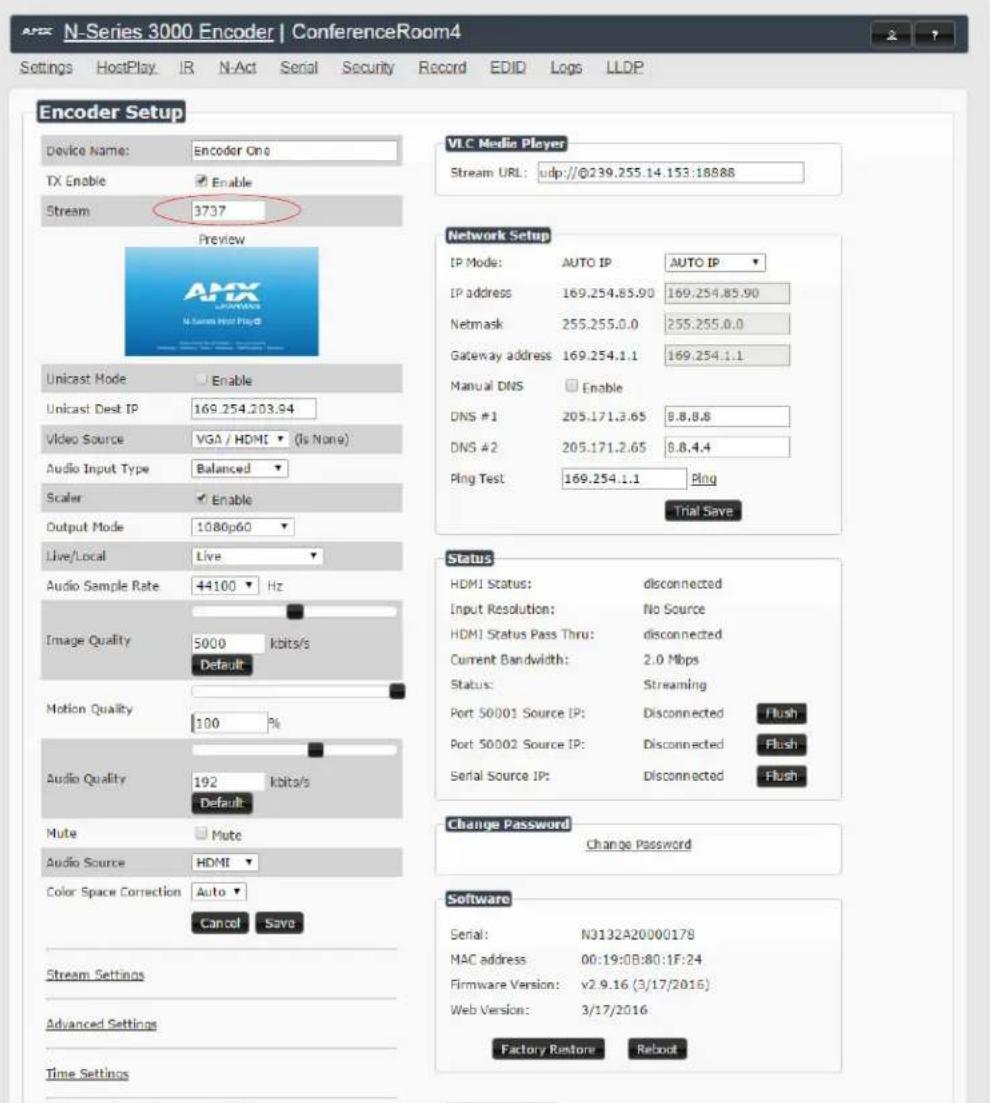Open the Serial menu item
The image size is (990, 1103).
[x=299, y=68]
